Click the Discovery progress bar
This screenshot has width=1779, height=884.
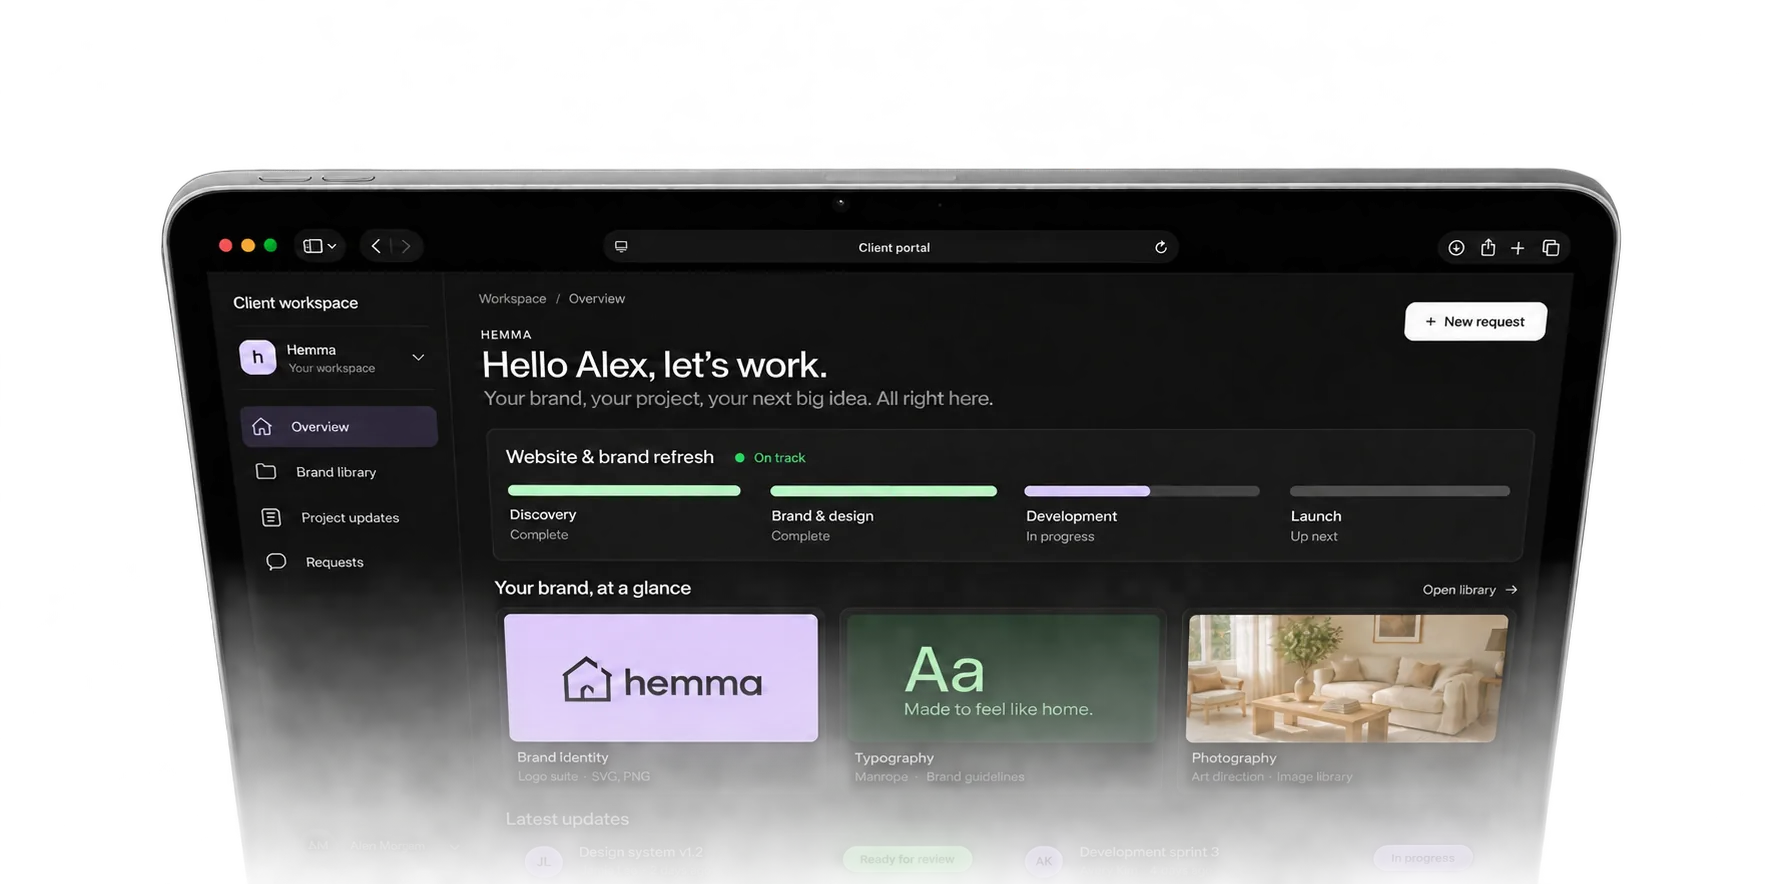tap(624, 490)
